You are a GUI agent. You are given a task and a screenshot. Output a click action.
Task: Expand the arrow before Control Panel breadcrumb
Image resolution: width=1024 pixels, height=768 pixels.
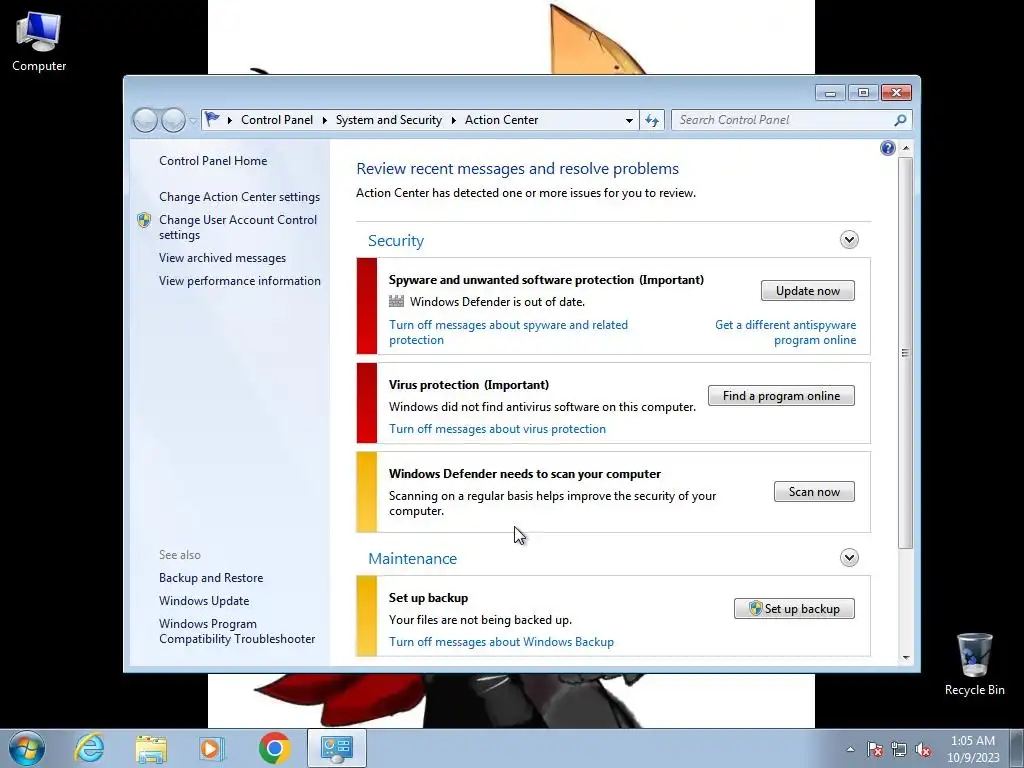click(230, 120)
